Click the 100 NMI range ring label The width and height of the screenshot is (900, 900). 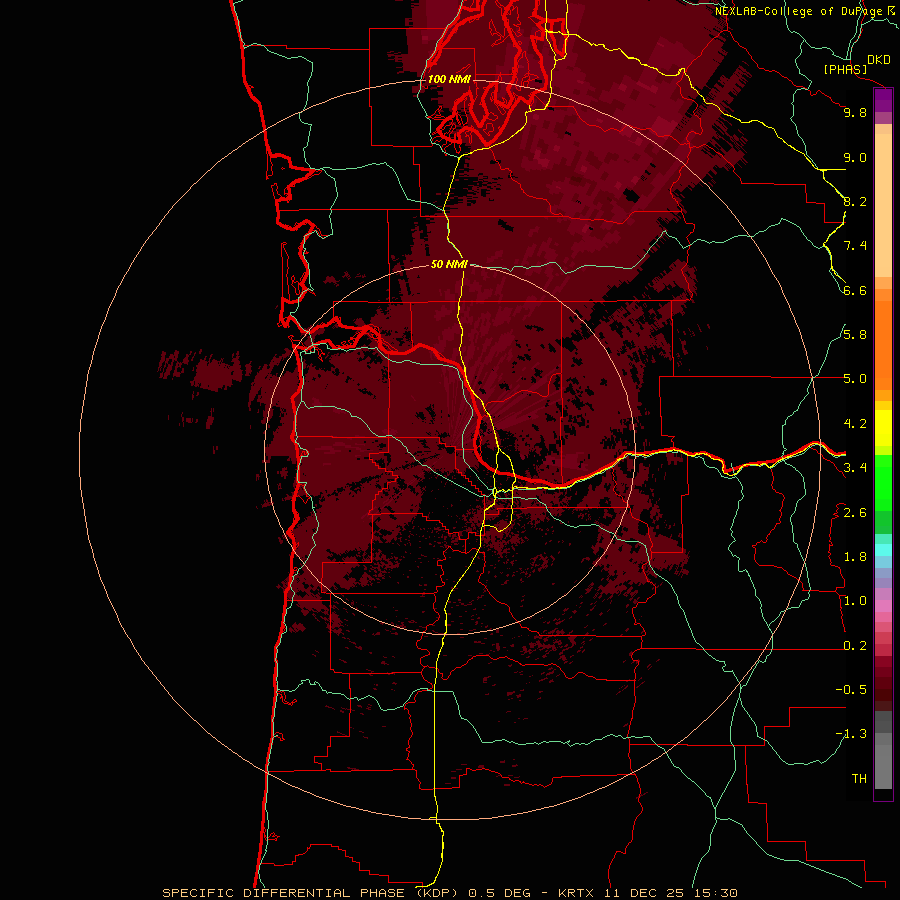(449, 79)
